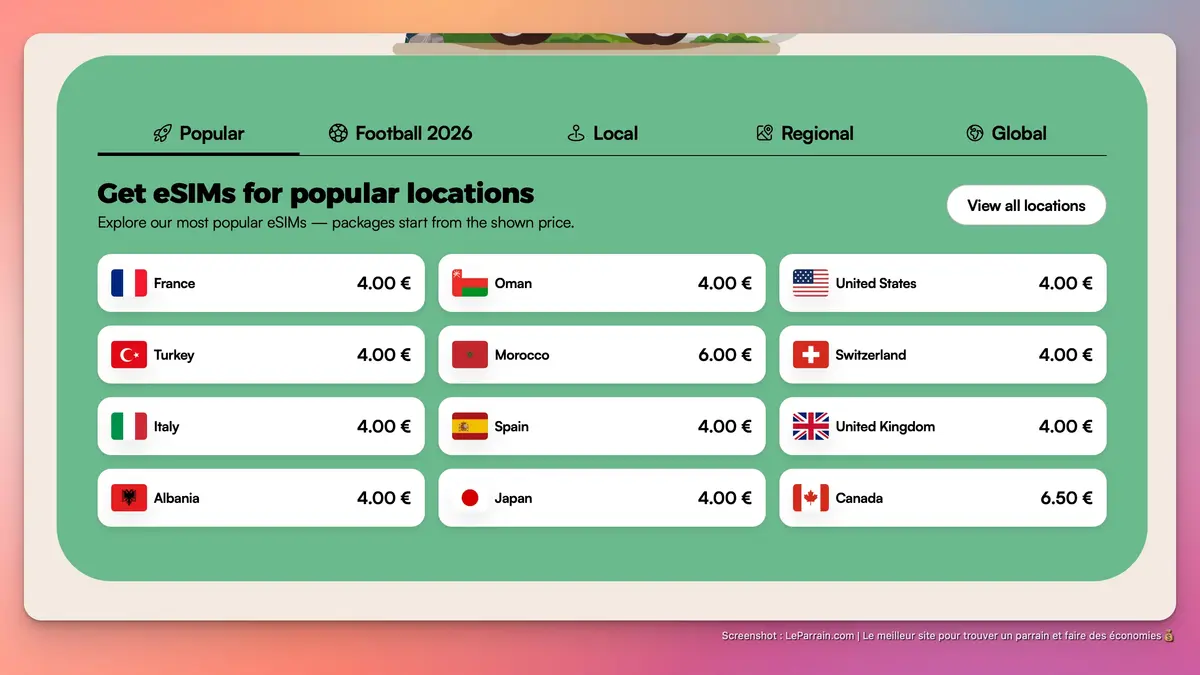
Task: Select the Oman country name
Action: pyautogui.click(x=513, y=283)
